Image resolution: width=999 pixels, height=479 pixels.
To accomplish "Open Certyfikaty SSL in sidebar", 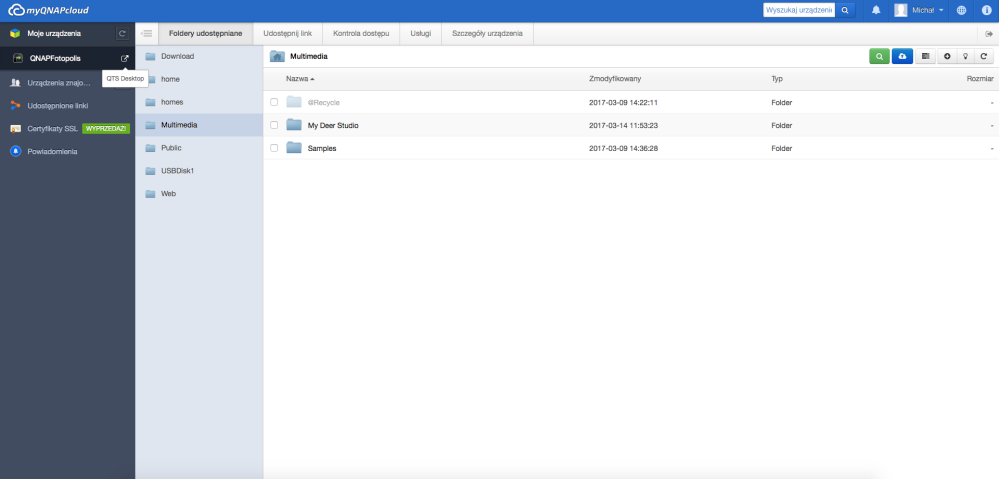I will point(52,129).
